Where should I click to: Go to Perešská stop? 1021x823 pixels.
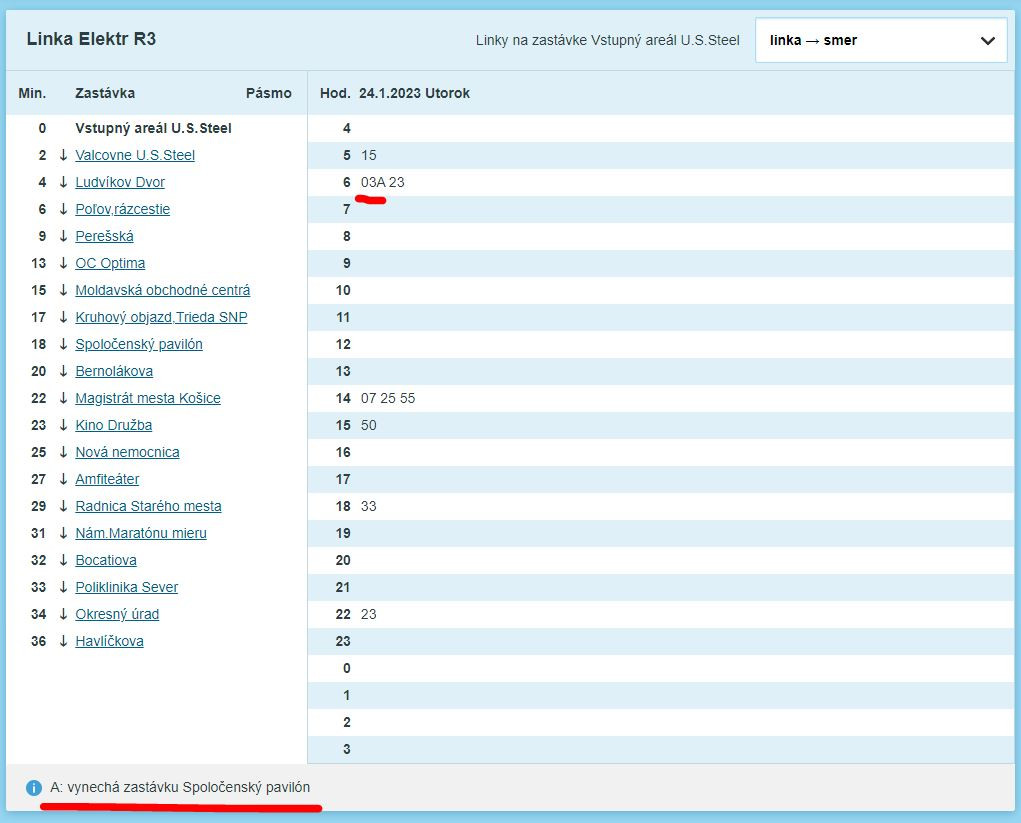tap(104, 236)
